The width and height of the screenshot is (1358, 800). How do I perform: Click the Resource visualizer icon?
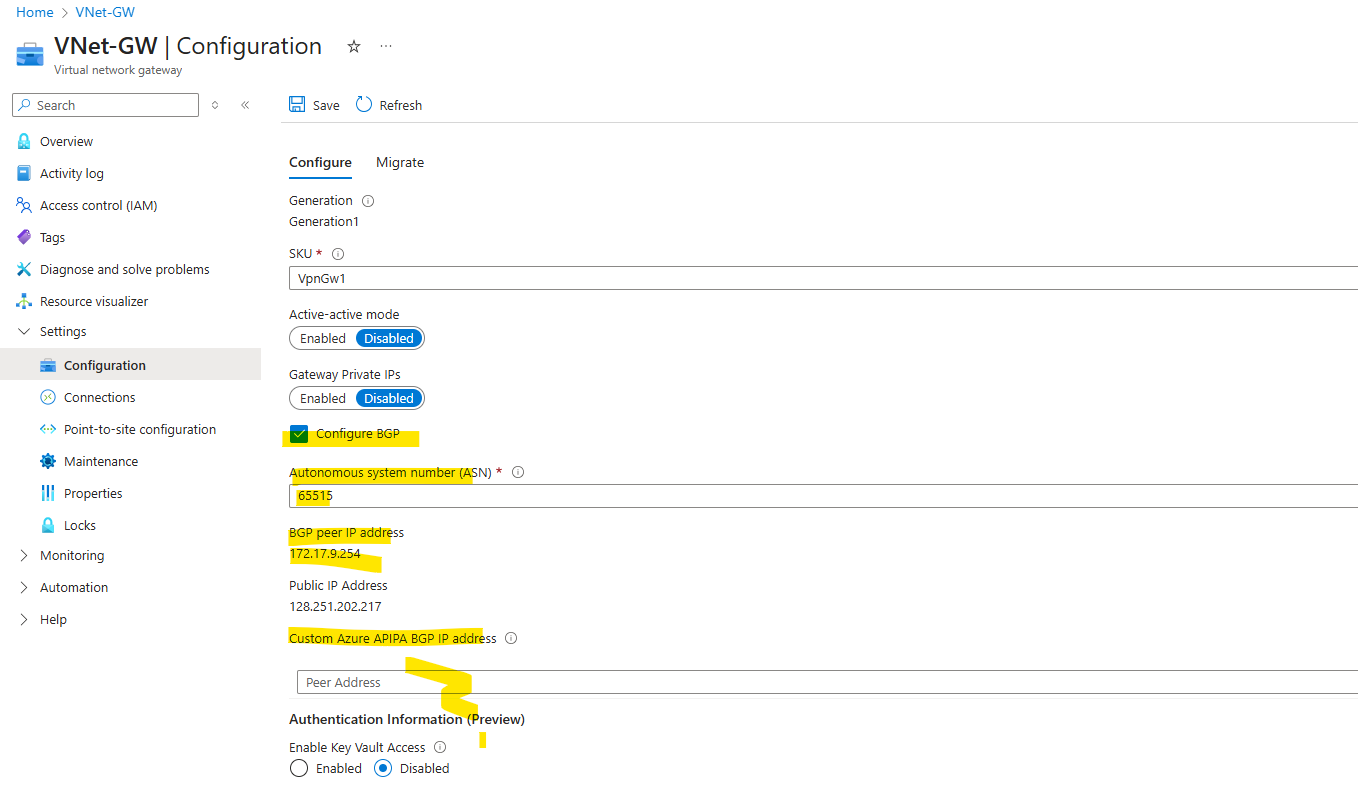click(x=24, y=302)
